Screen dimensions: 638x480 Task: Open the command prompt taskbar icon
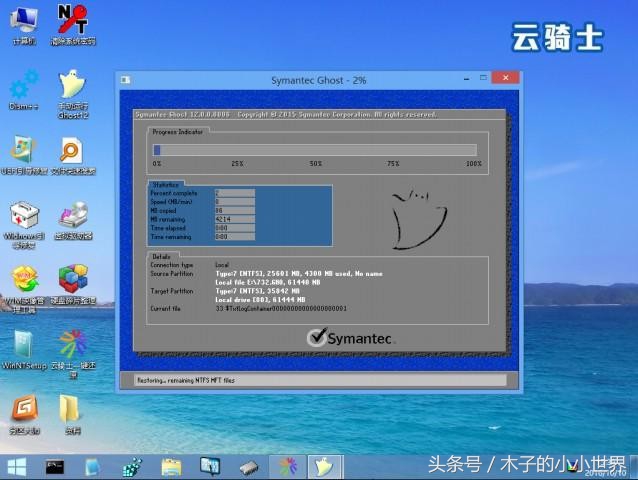coord(55,467)
